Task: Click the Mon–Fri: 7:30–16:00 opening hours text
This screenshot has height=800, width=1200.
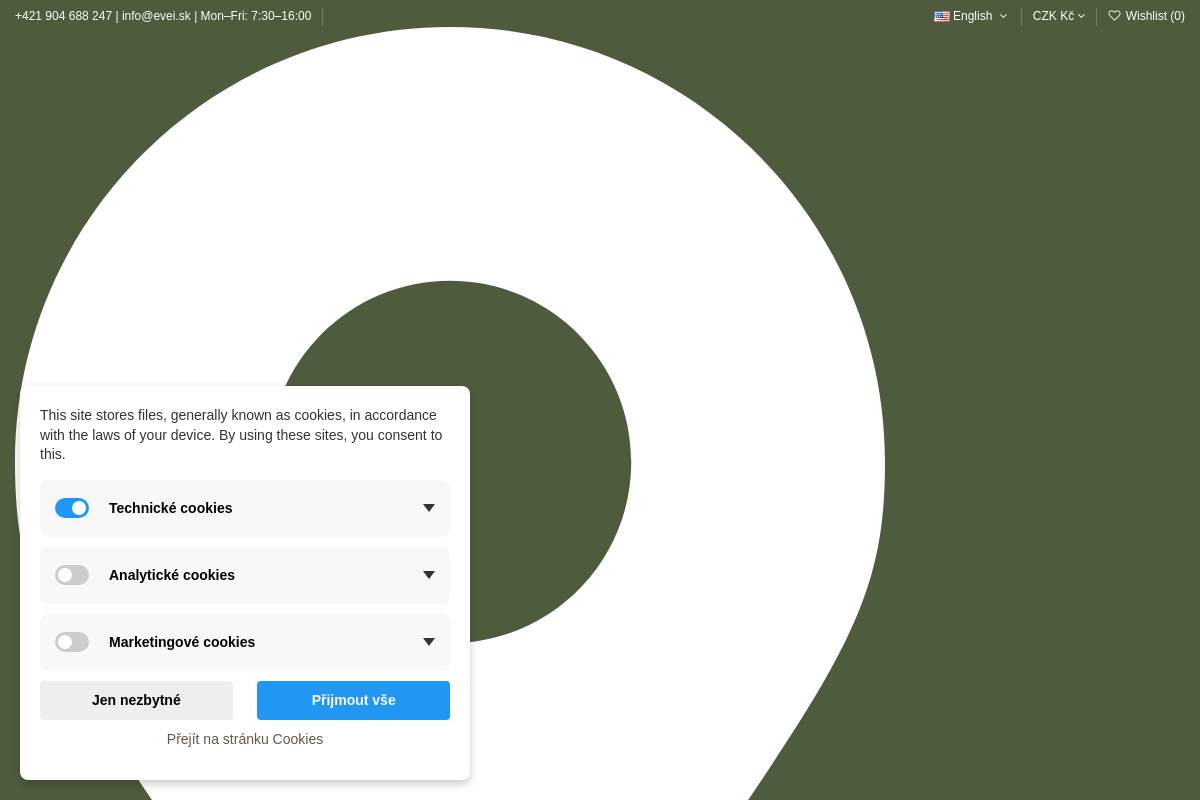Action: click(x=256, y=16)
